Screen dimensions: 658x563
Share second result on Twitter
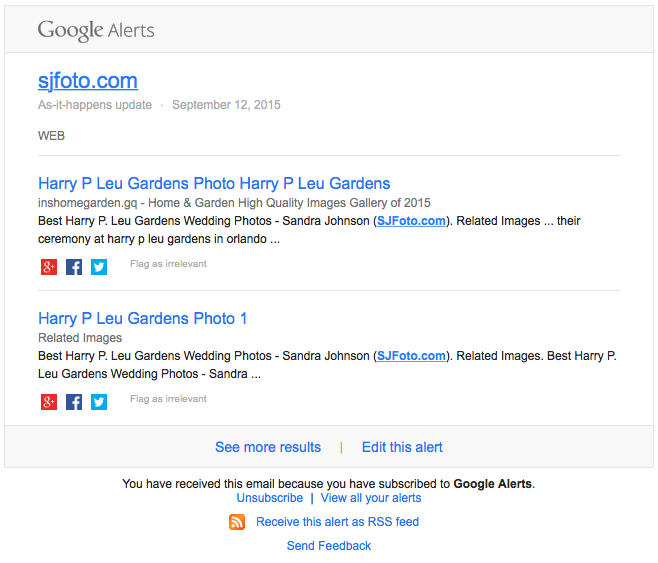[x=99, y=402]
